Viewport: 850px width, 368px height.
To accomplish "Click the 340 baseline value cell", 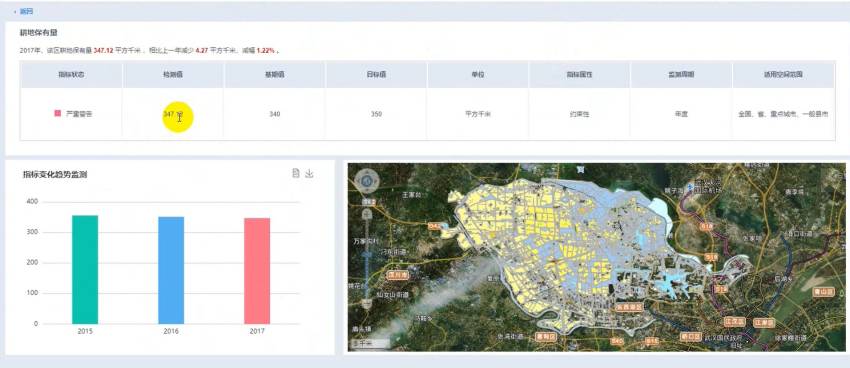I will point(275,114).
